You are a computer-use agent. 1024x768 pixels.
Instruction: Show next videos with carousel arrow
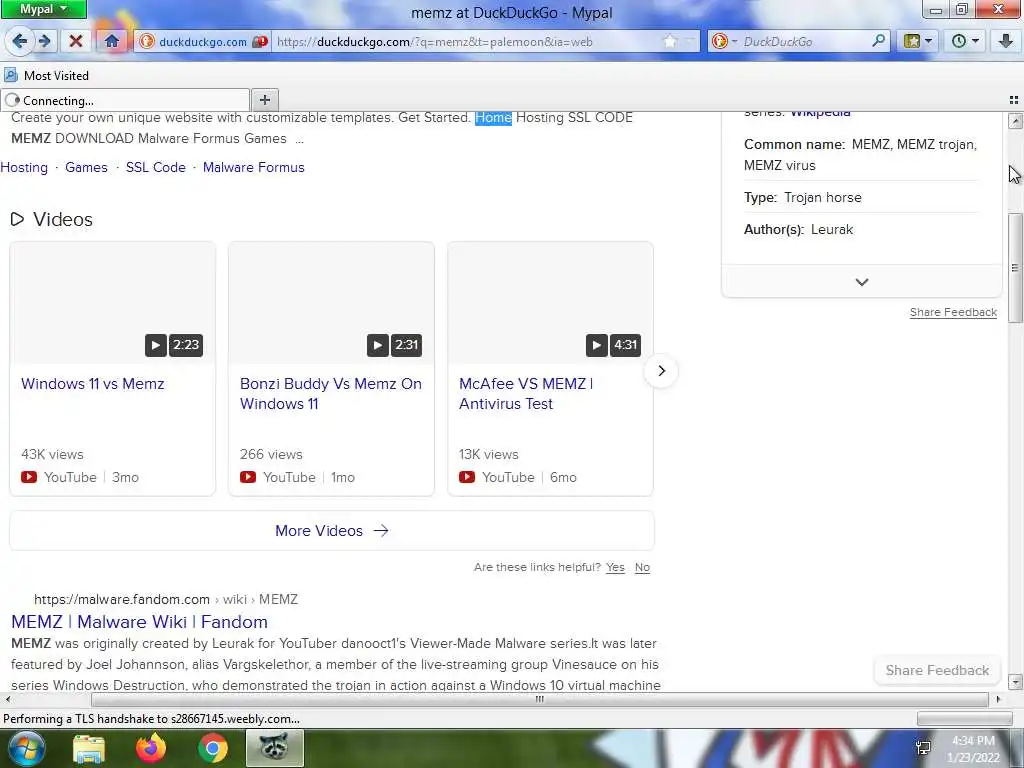661,370
